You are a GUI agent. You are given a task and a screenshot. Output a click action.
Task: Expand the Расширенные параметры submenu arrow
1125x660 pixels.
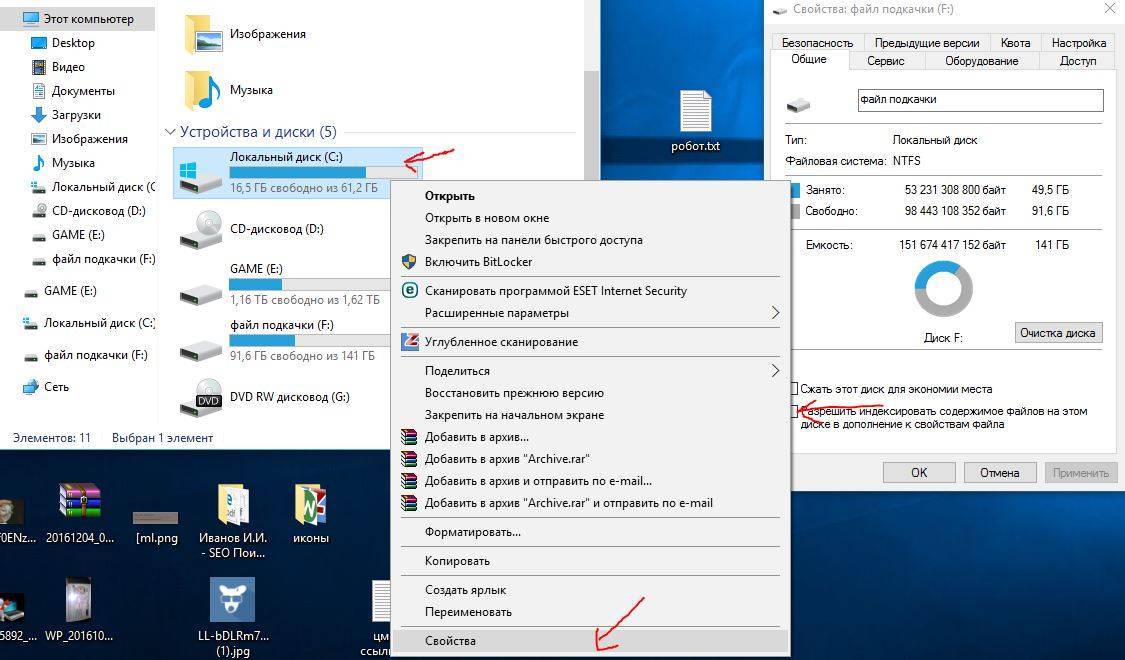[x=775, y=313]
